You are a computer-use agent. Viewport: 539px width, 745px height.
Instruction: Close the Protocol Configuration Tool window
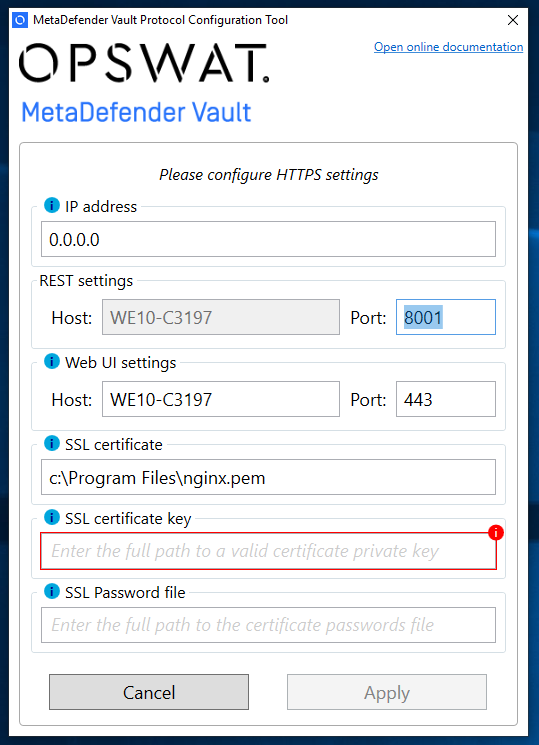pyautogui.click(x=513, y=20)
